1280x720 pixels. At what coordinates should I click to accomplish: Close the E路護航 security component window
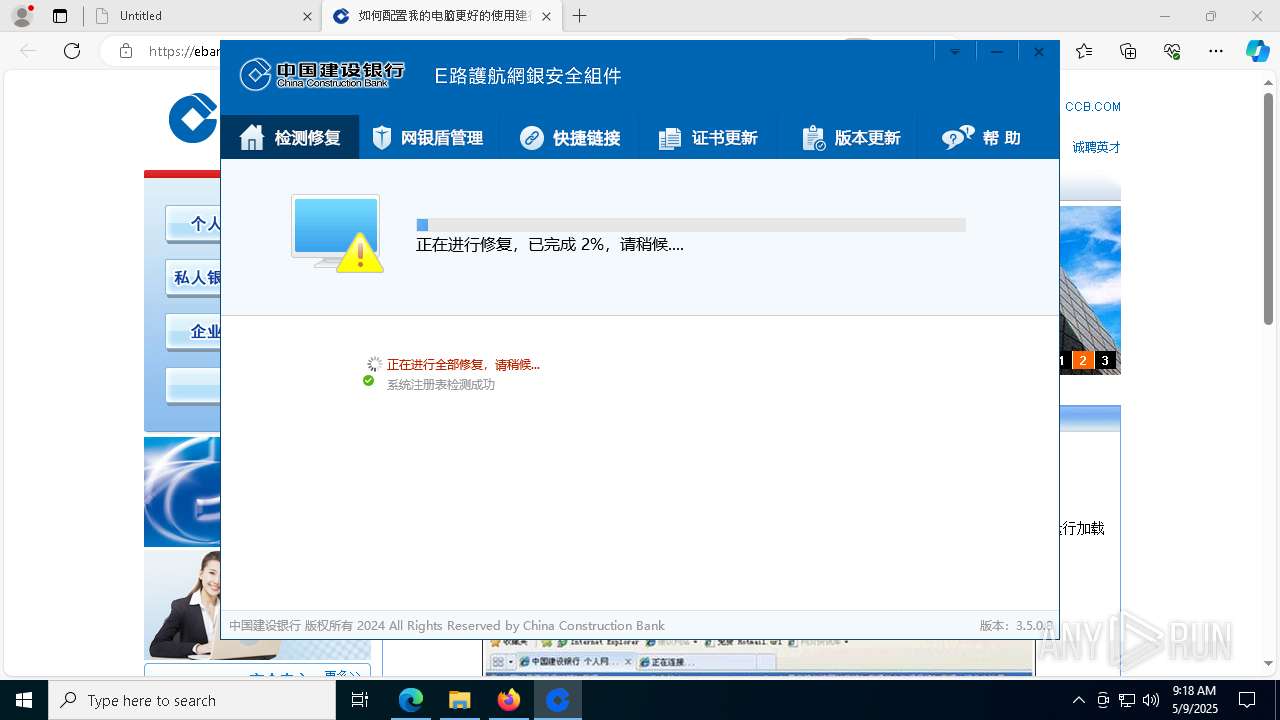(1039, 52)
